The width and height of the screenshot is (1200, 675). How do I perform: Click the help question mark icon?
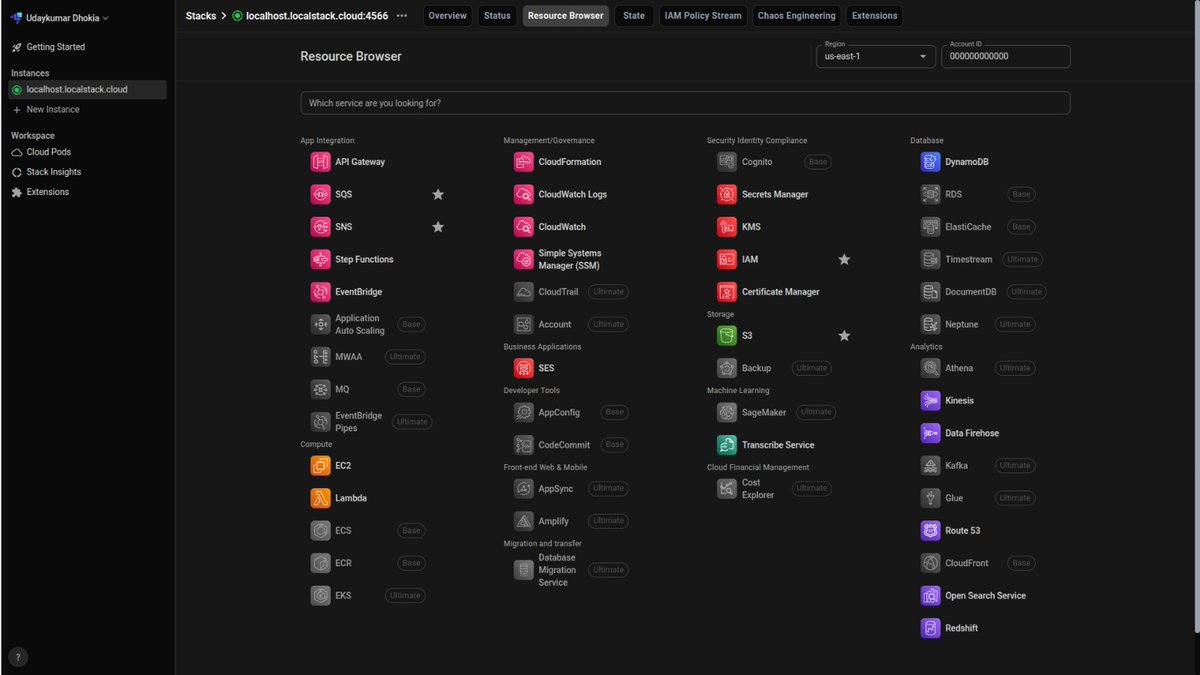(18, 657)
